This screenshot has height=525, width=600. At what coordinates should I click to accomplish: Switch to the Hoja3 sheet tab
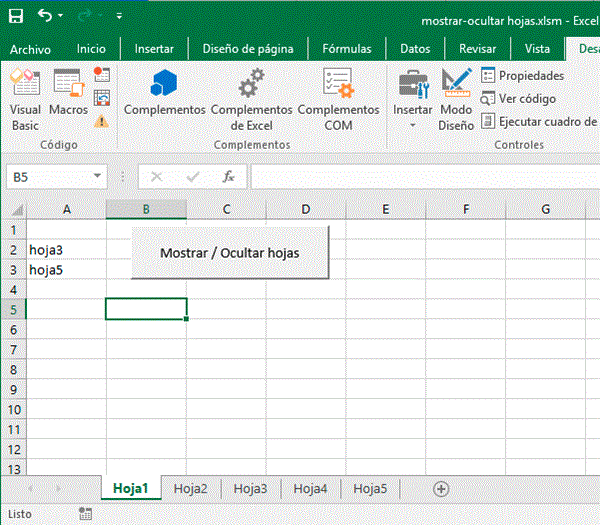tap(250, 489)
